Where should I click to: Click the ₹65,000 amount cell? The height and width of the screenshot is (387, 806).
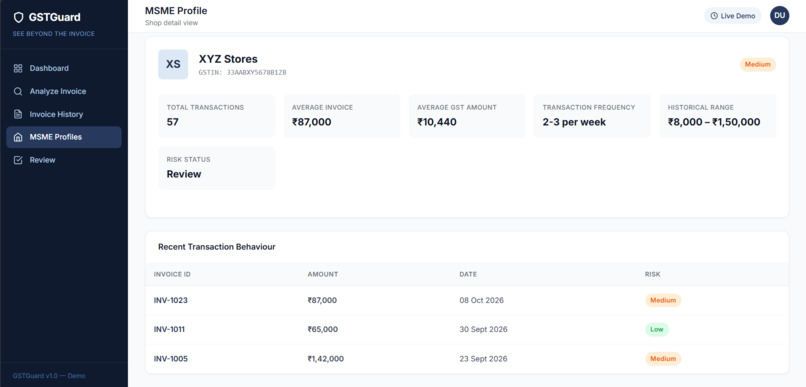coord(323,329)
